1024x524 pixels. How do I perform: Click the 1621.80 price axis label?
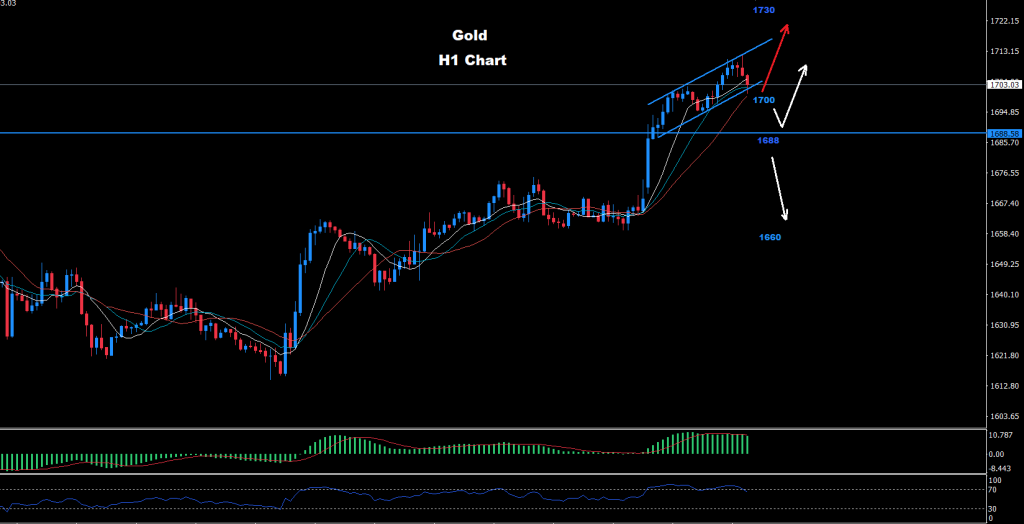(1004, 356)
